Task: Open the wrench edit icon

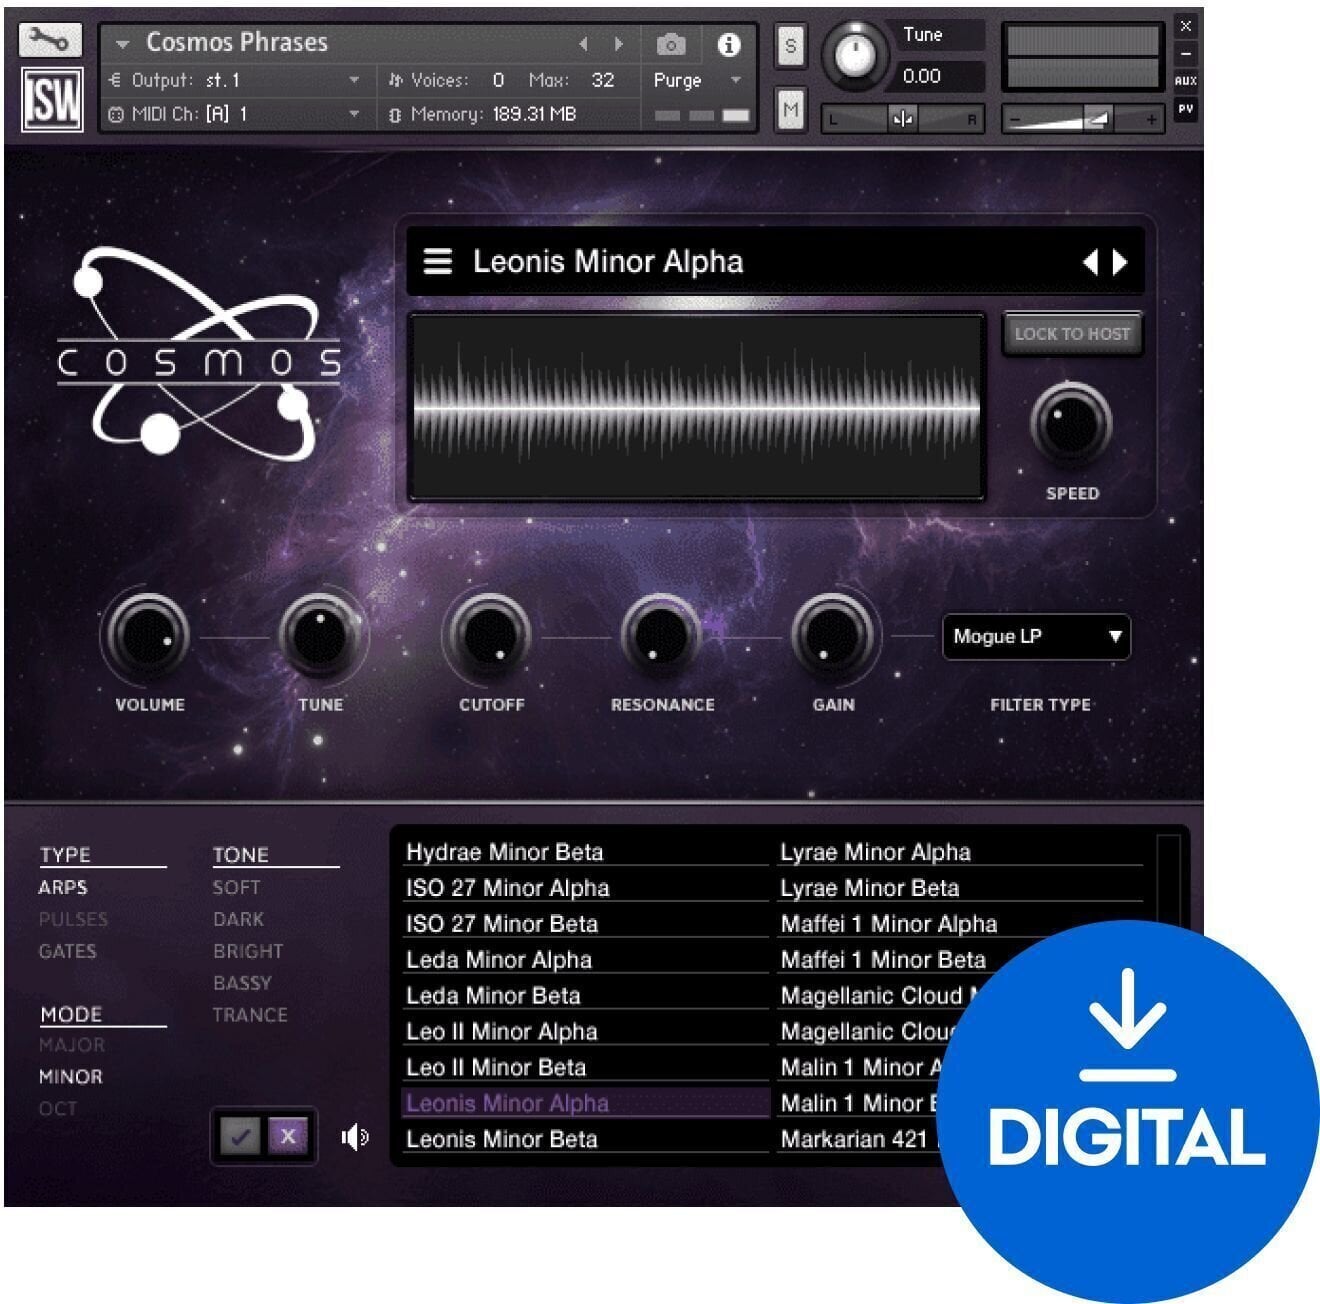Action: tap(52, 39)
